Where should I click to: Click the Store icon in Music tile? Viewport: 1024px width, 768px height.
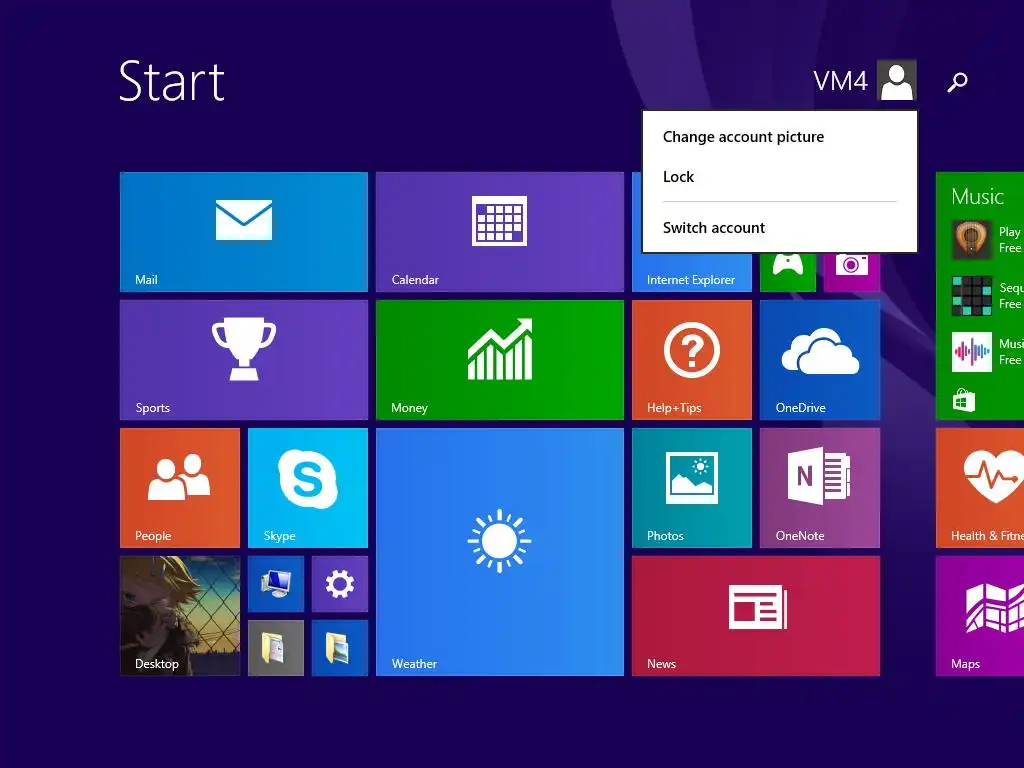click(964, 400)
